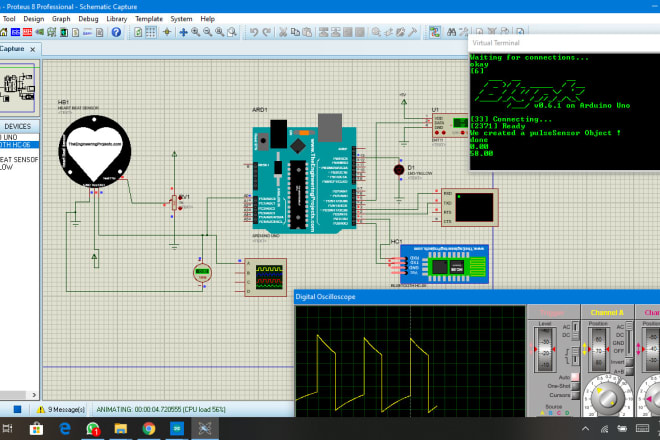Click the wire autorouter toolbar icon

pyautogui.click(x=435, y=32)
